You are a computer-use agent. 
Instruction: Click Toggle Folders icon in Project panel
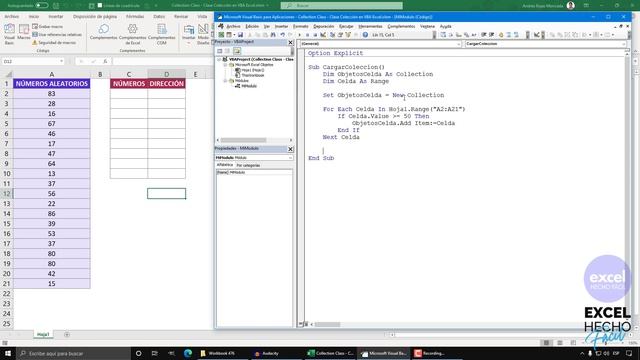(x=237, y=51)
